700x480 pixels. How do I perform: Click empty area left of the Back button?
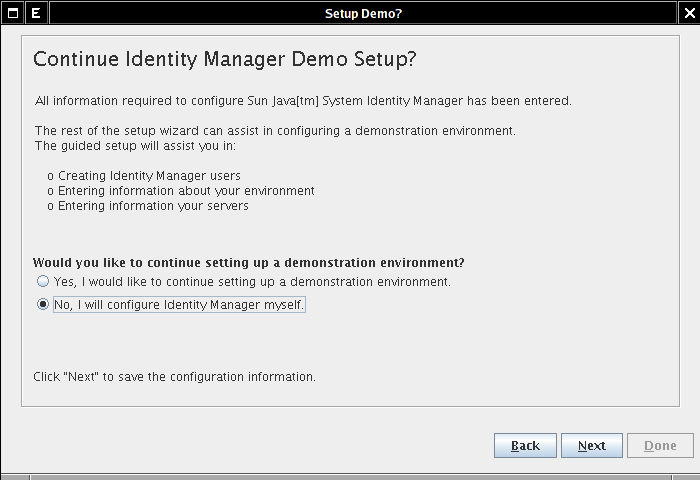250,446
